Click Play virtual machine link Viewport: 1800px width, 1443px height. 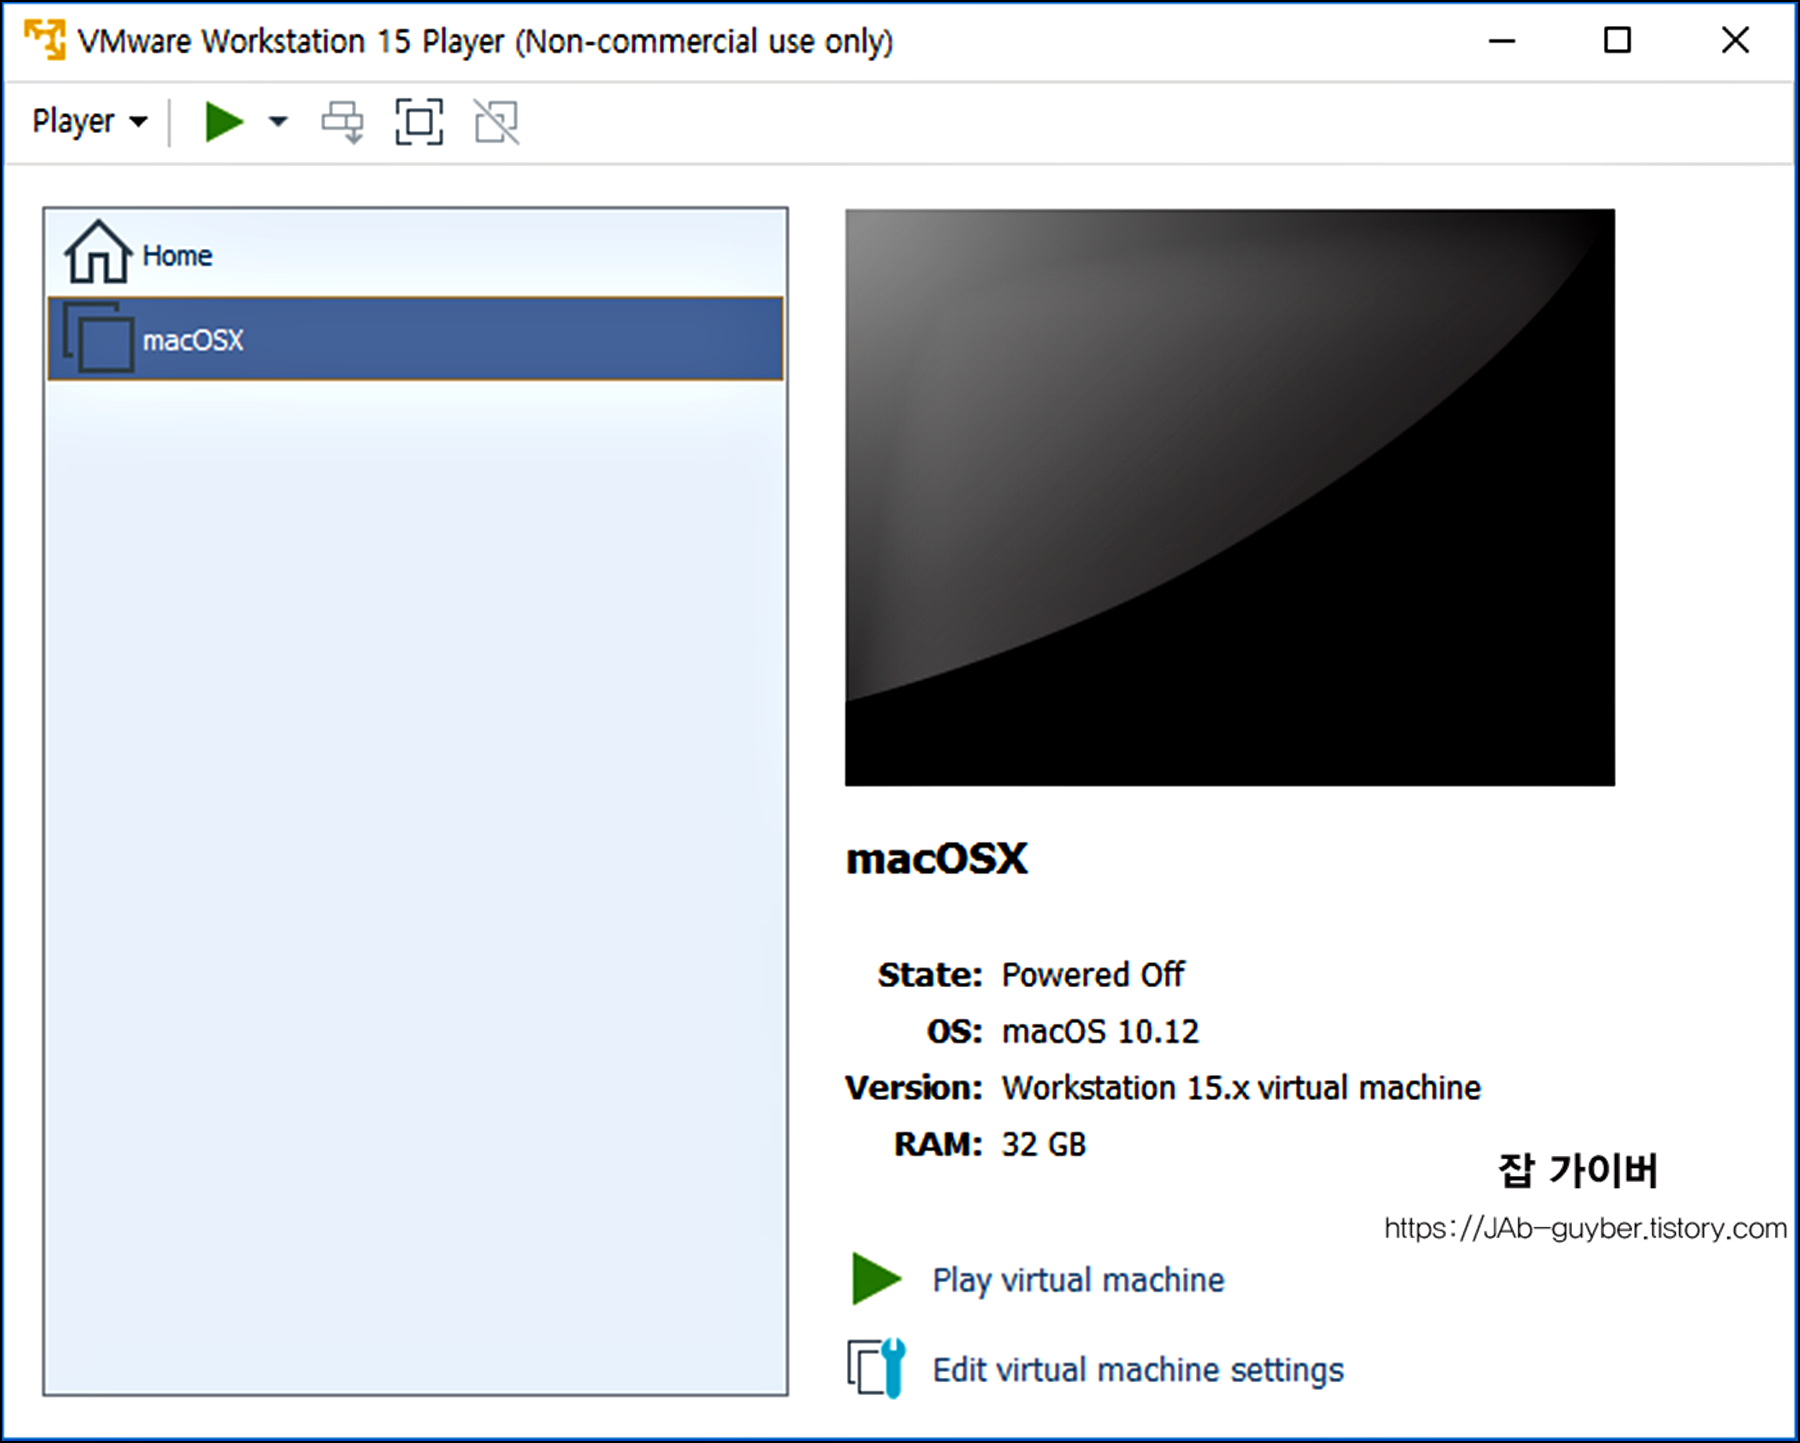point(1078,1280)
